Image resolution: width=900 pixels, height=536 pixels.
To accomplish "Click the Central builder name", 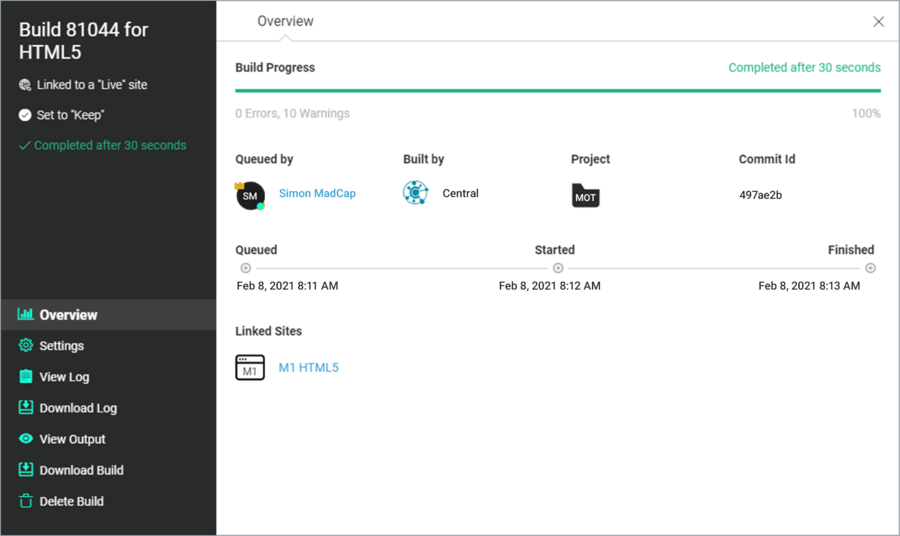I will [x=460, y=193].
